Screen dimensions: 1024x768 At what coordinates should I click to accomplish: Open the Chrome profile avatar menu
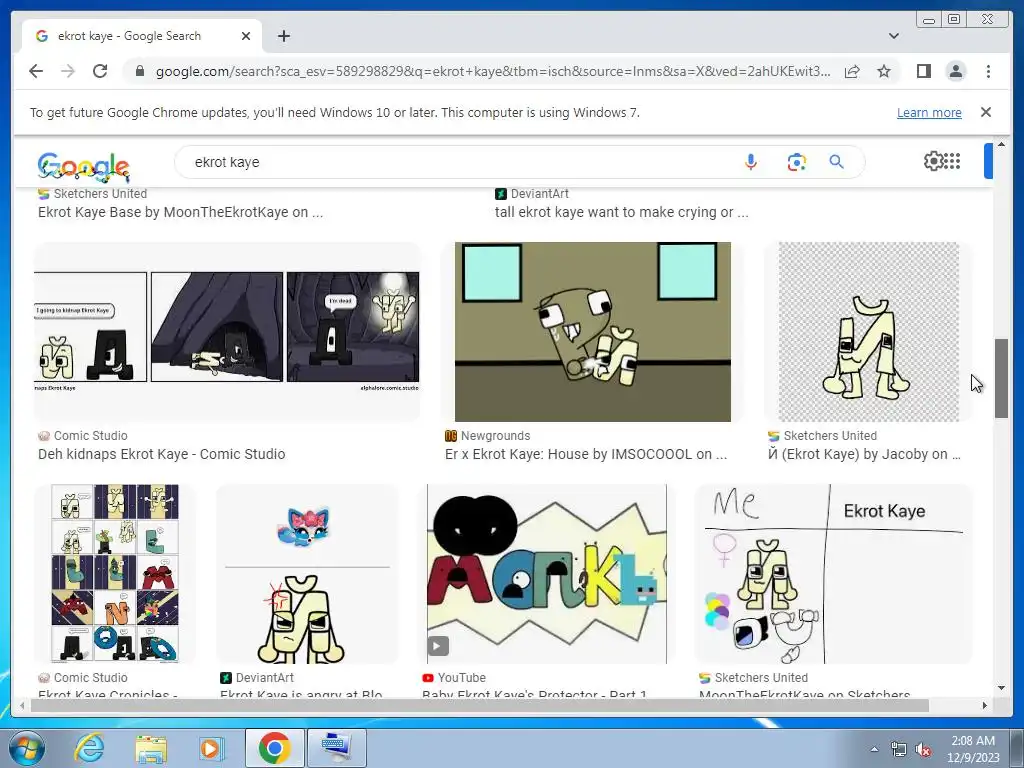click(x=955, y=71)
